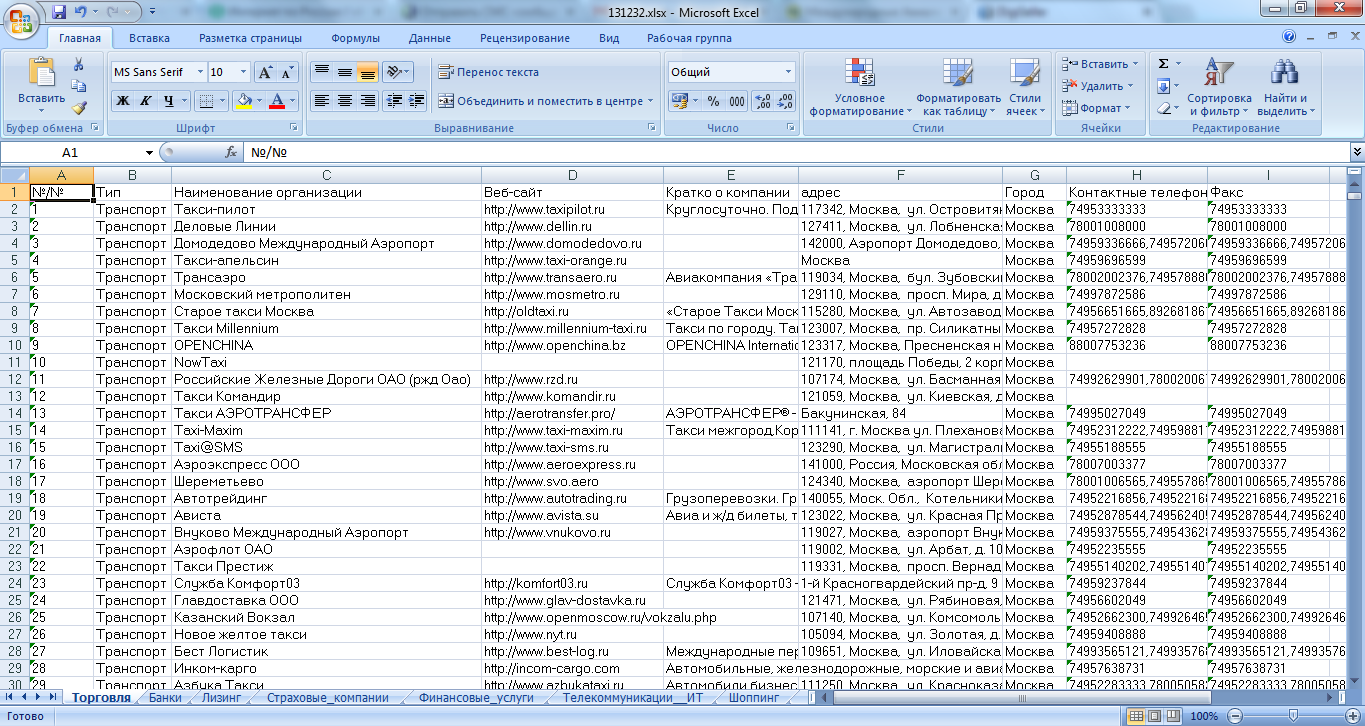
Task: Click AutoSum sigma icon
Action: point(1163,64)
